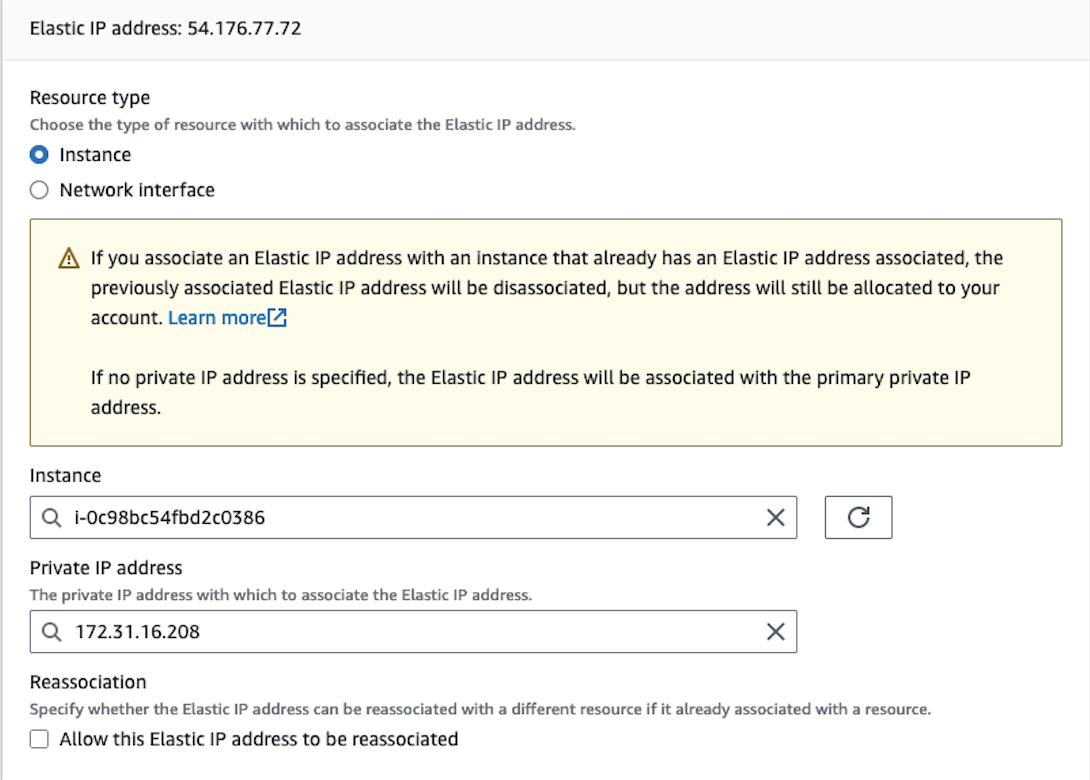Viewport: 1090px width, 780px height.
Task: Click the magnifier icon in Private IP field
Action: pos(52,632)
